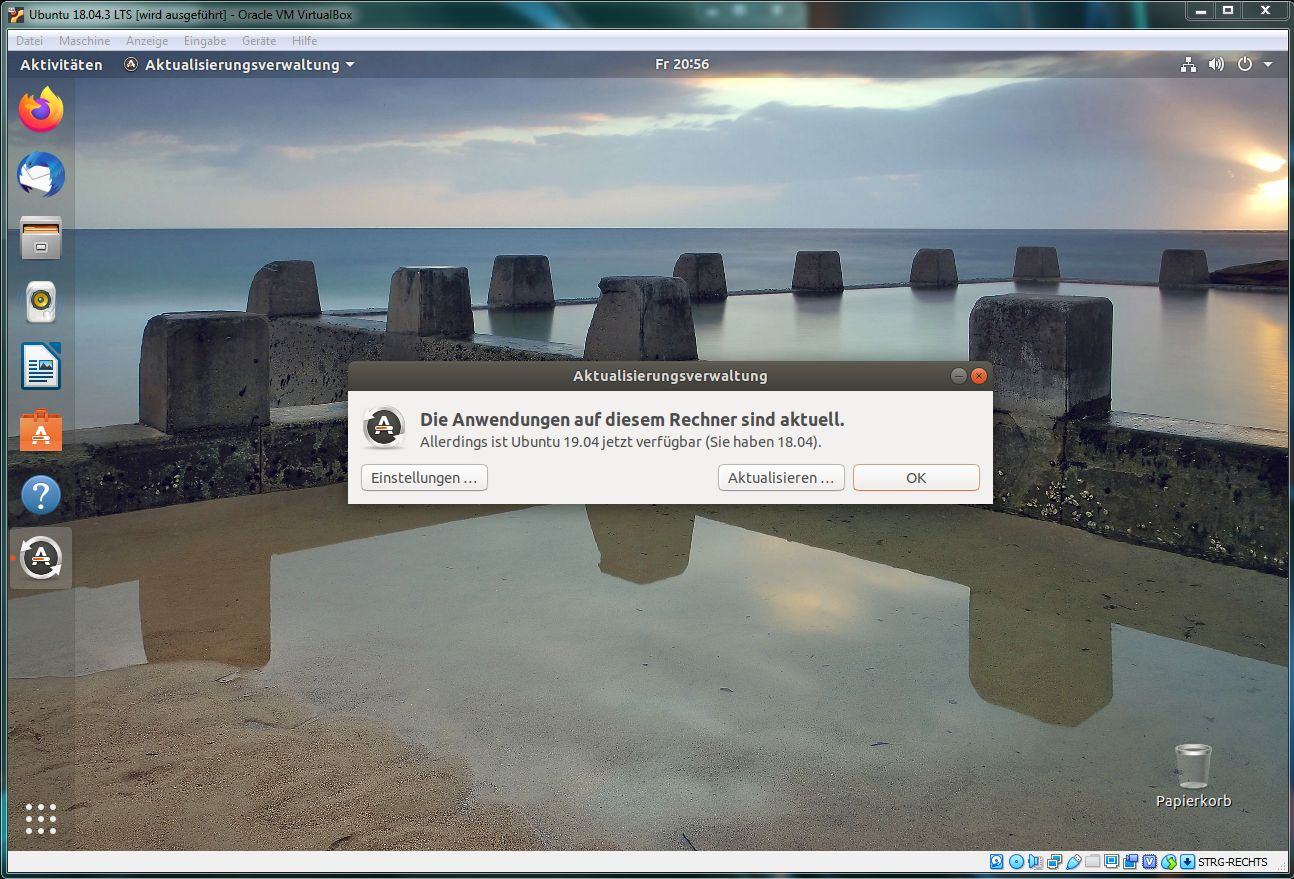Open the Datei menu in VirtualBox

(x=29, y=41)
